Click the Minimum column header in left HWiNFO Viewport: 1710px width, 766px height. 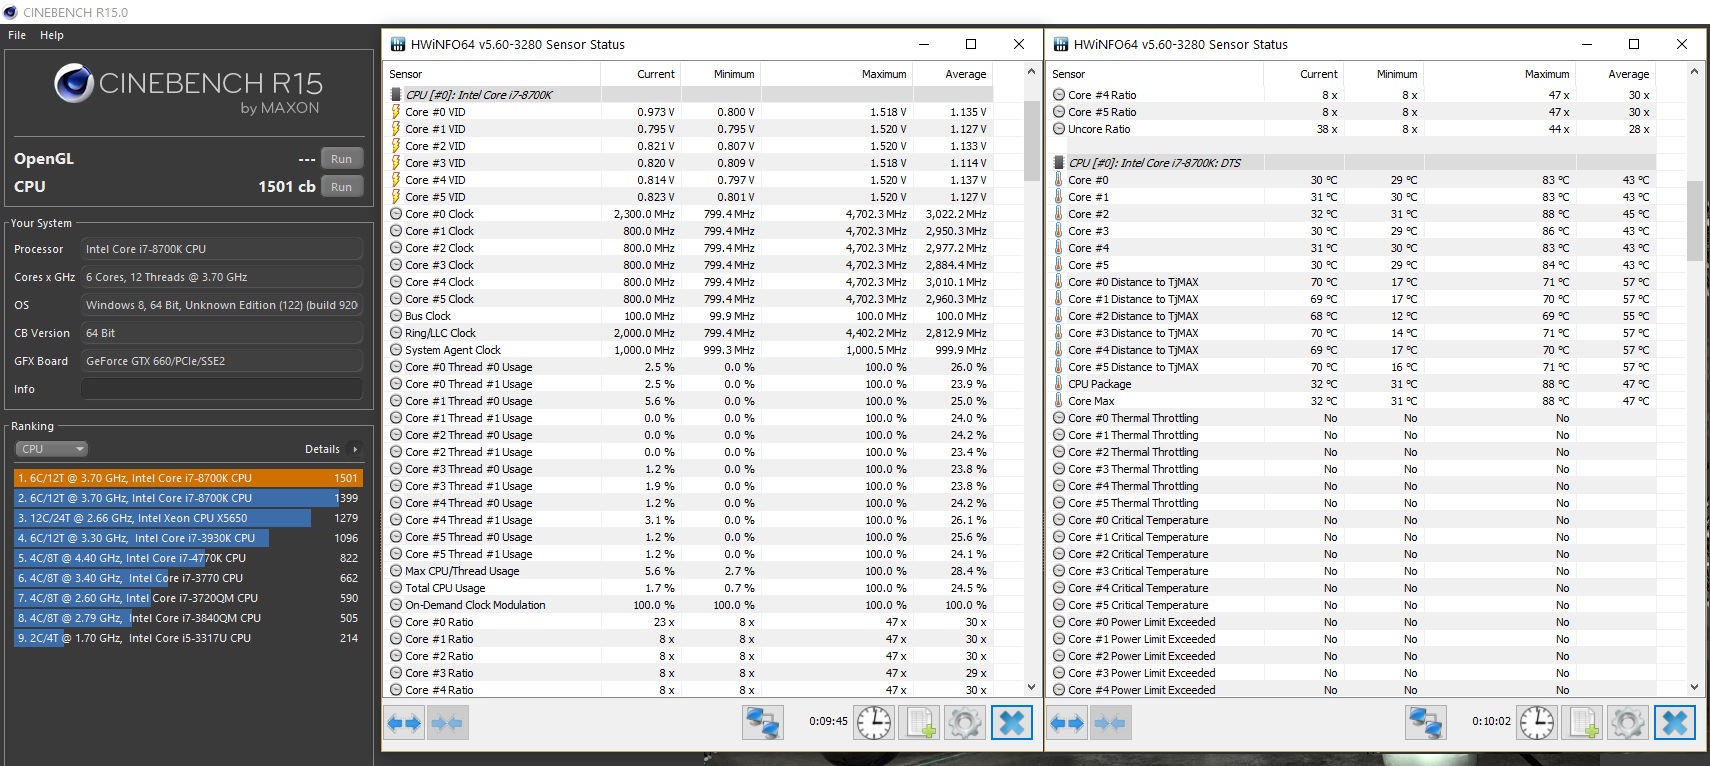pyautogui.click(x=720, y=74)
